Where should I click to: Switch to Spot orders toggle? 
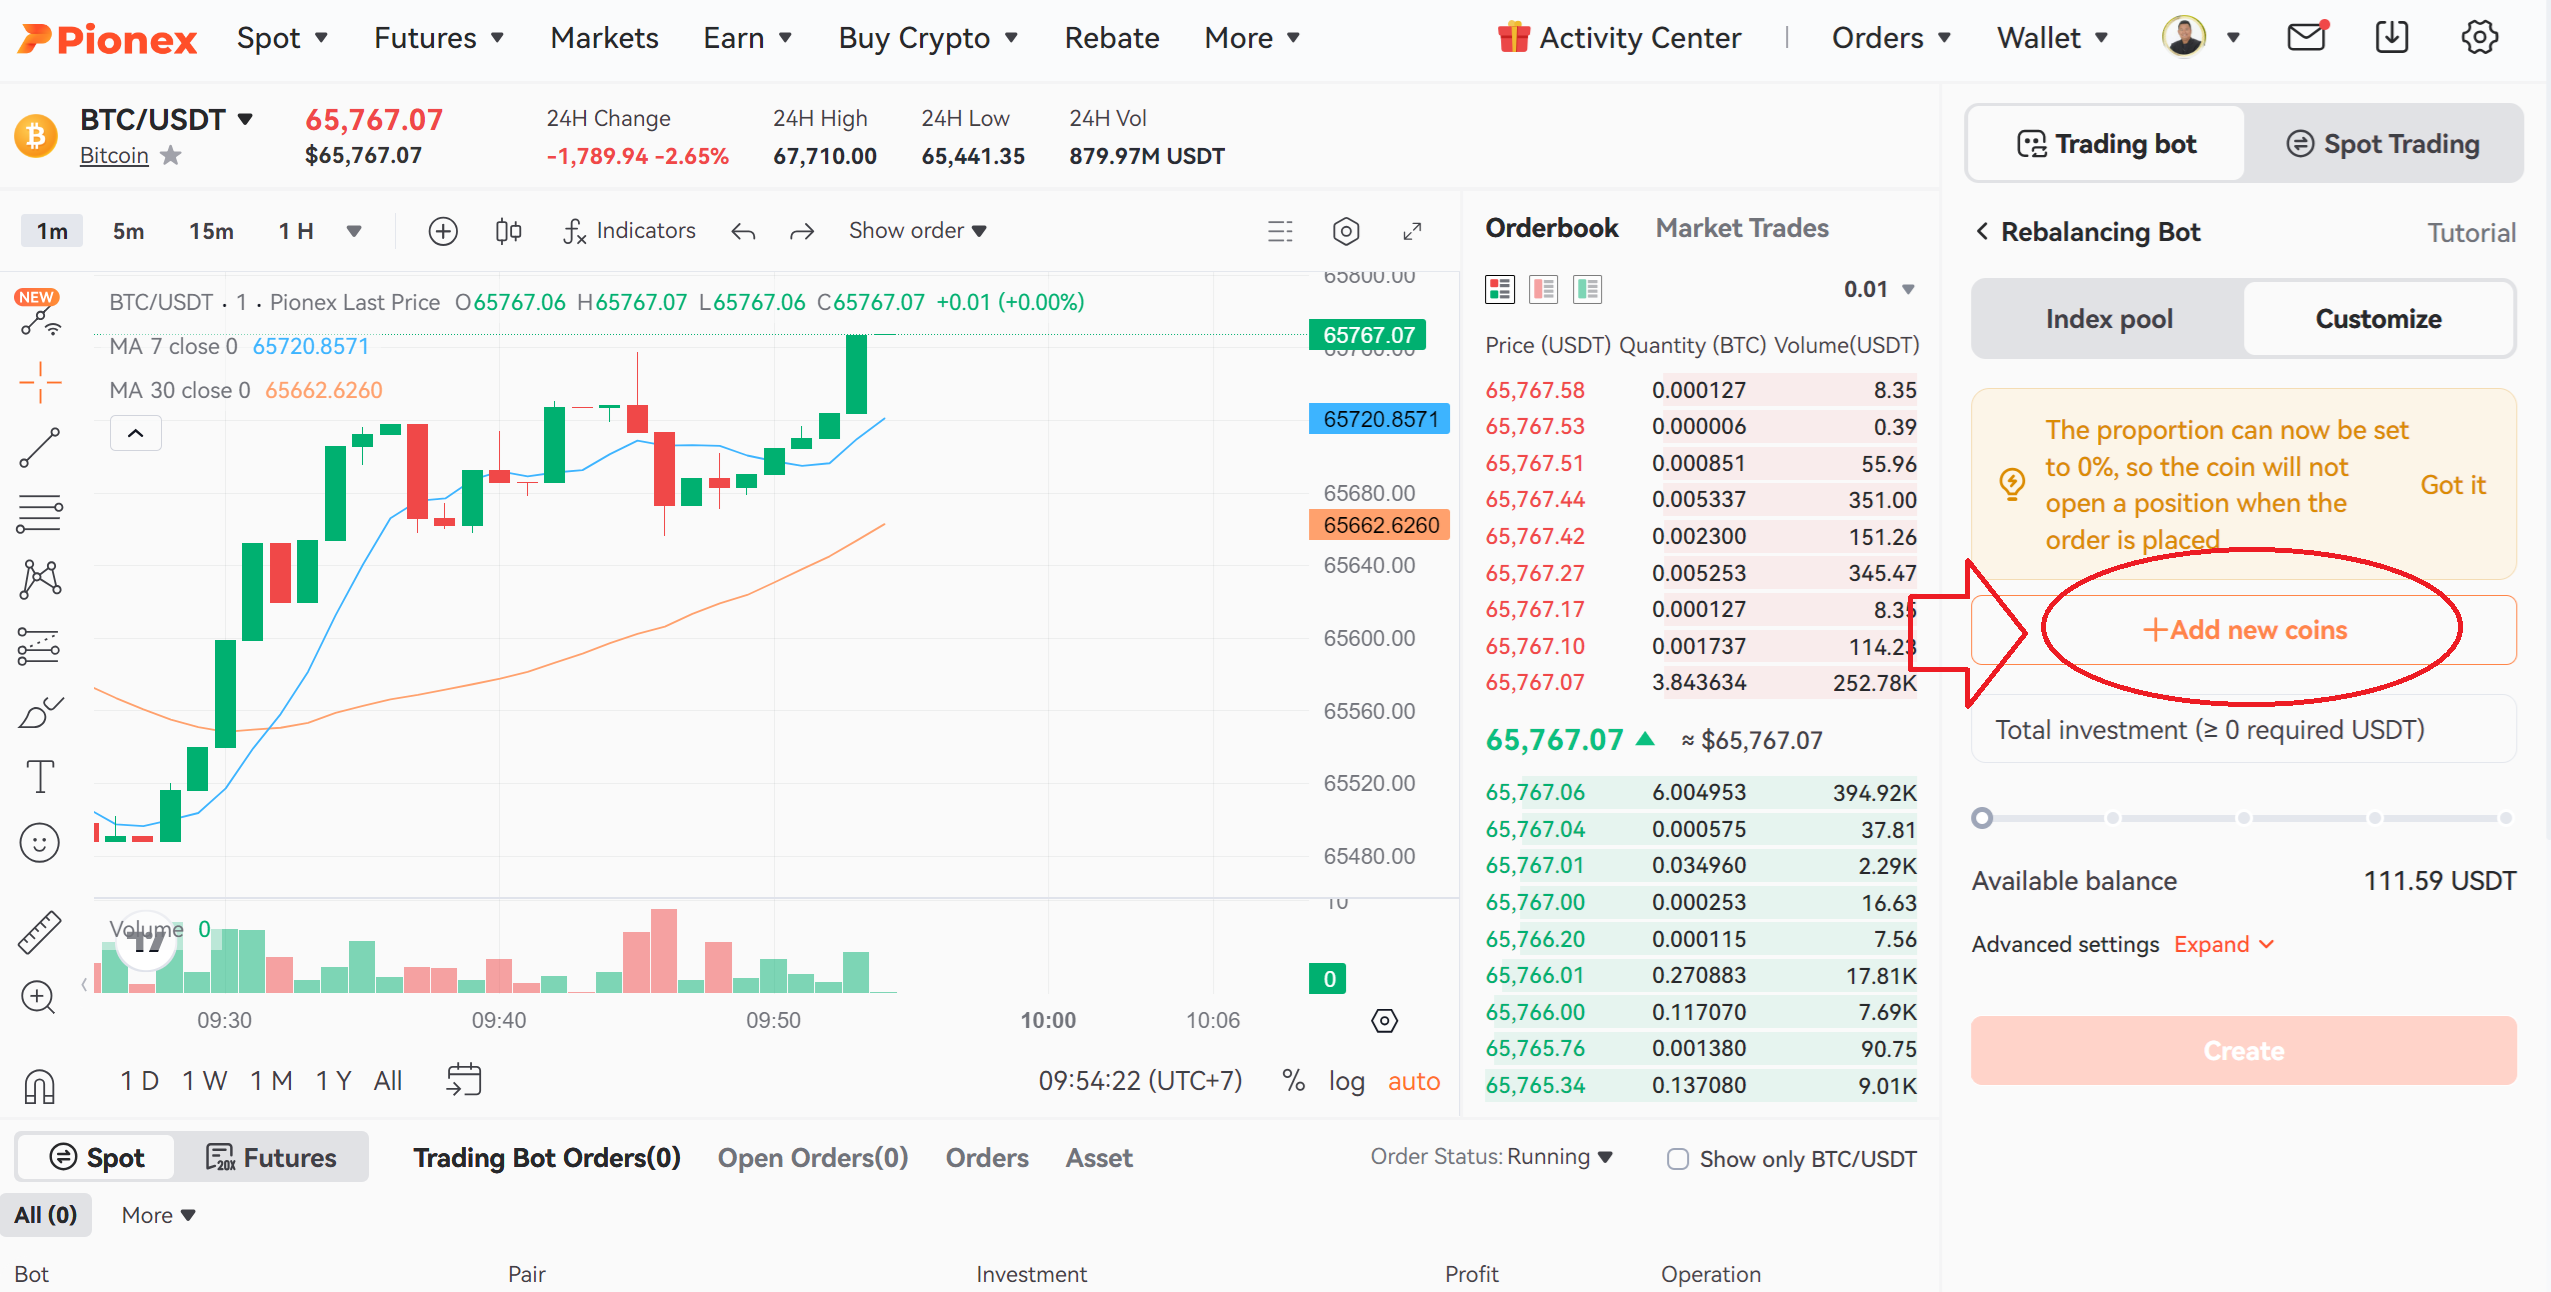pos(97,1157)
